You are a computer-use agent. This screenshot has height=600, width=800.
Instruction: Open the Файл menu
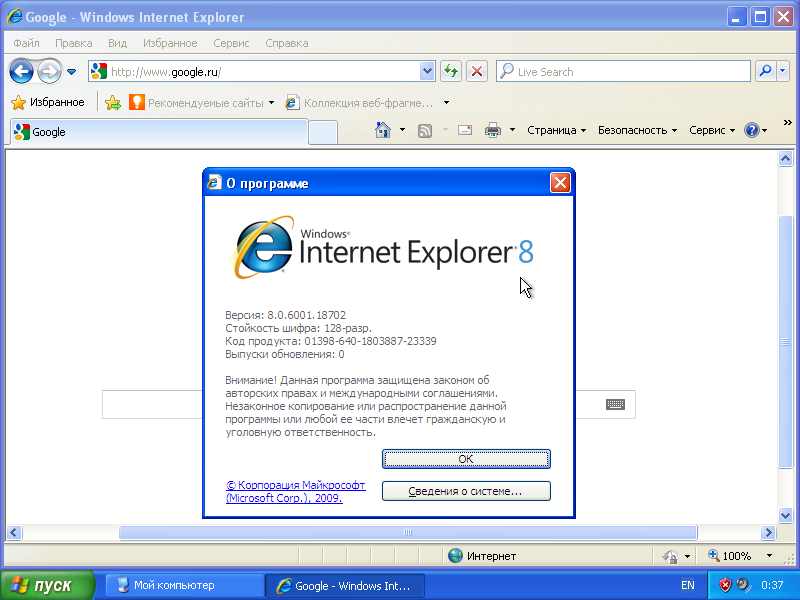click(27, 43)
